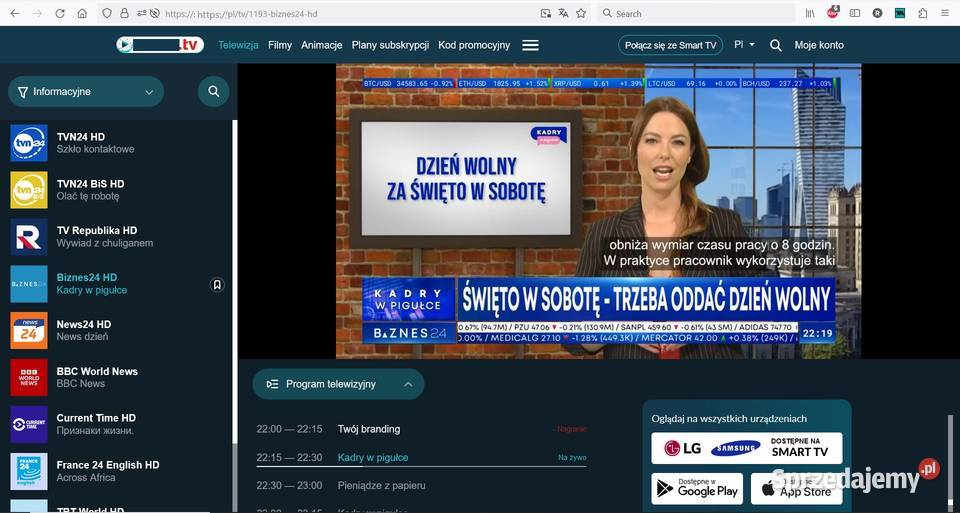
Task: Click the Biznes24 live video player
Action: click(x=598, y=211)
